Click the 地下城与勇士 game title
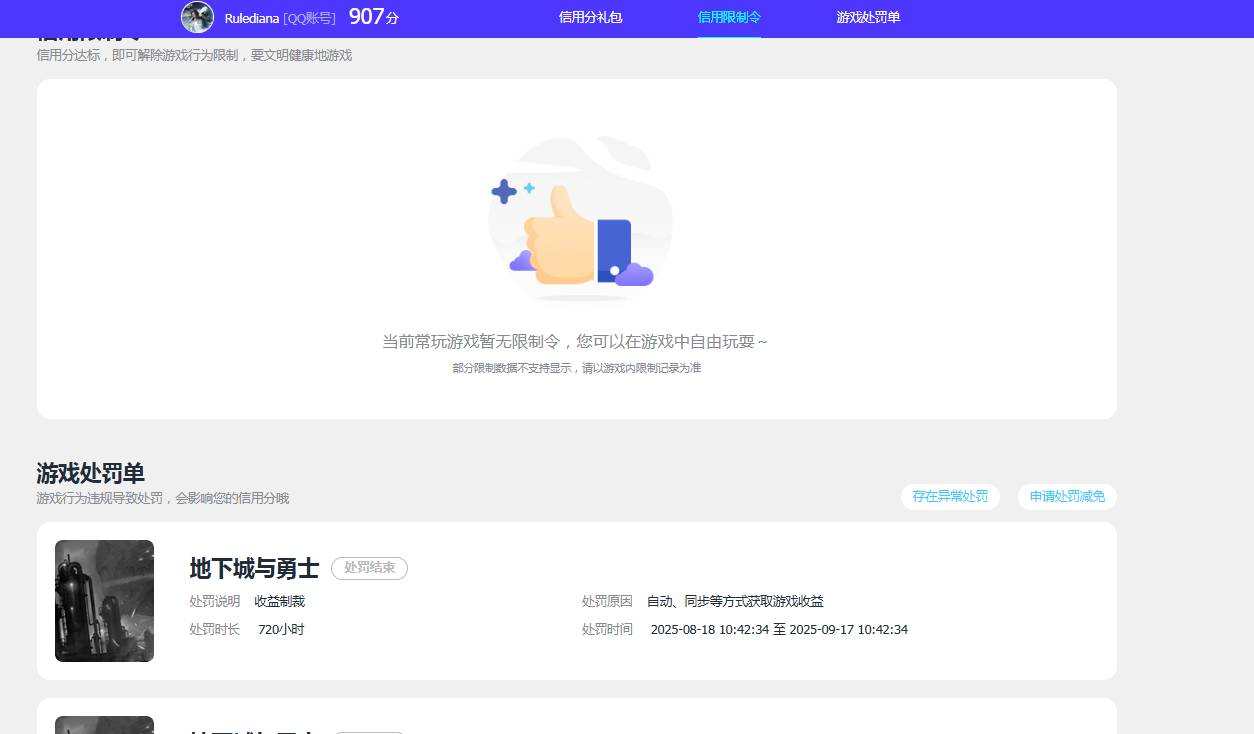 pyautogui.click(x=254, y=569)
